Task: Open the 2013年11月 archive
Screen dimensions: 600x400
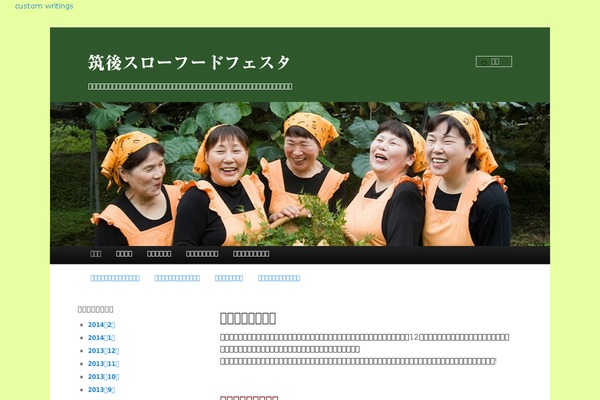Action: [x=103, y=364]
